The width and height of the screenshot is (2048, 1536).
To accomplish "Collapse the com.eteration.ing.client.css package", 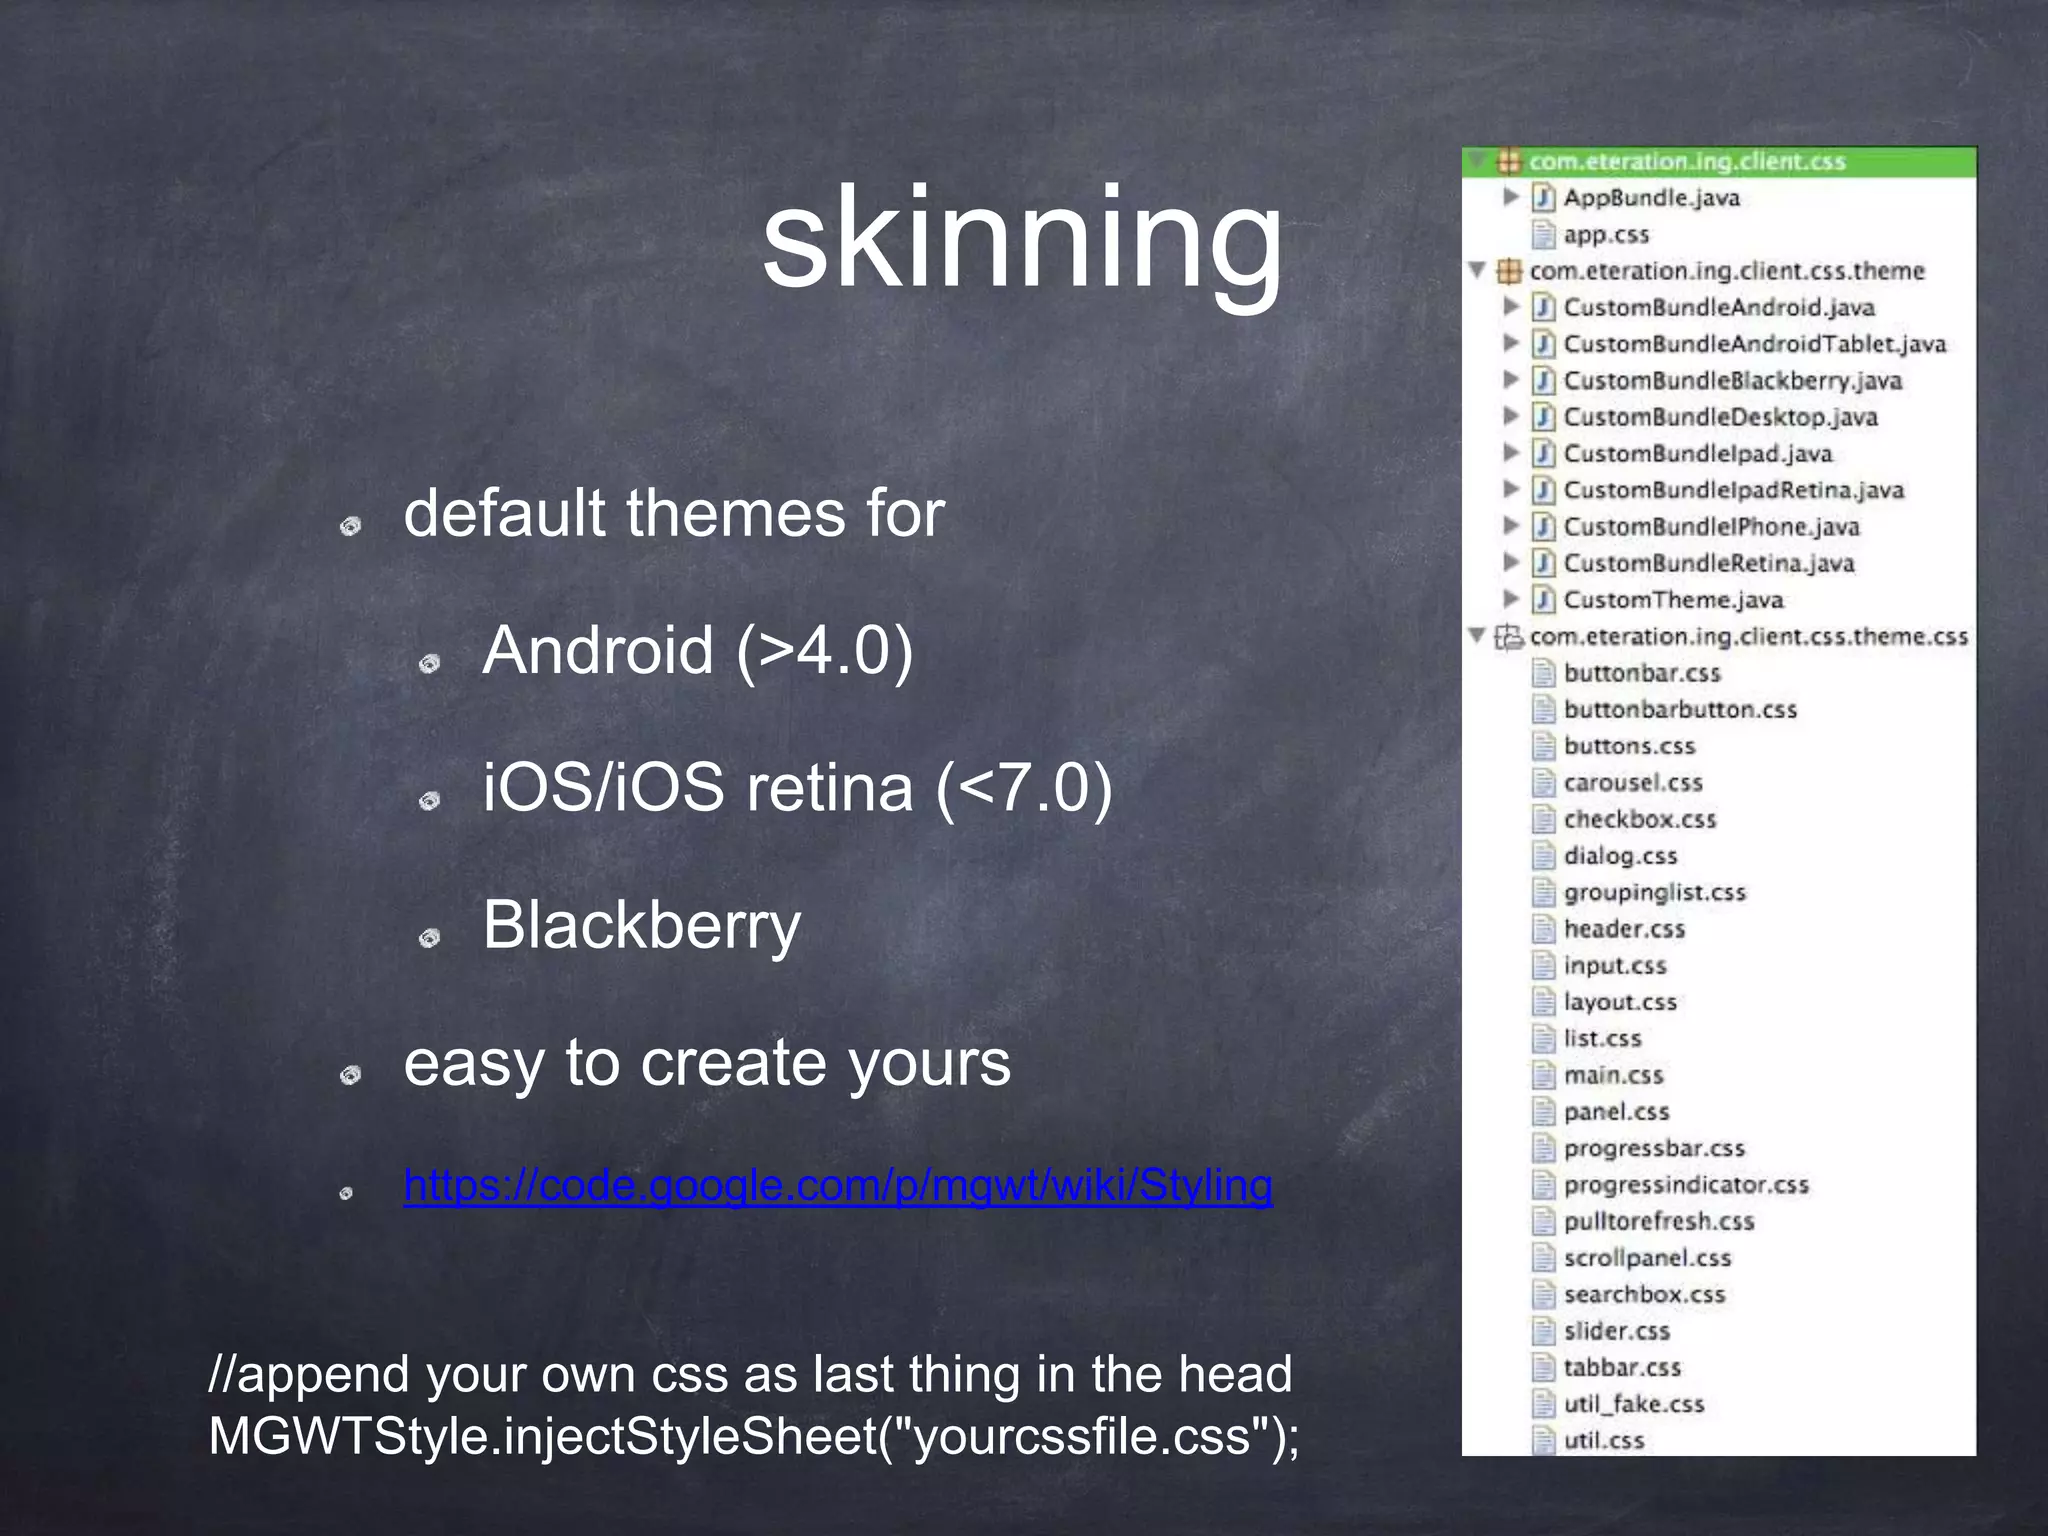I will click(1479, 161).
